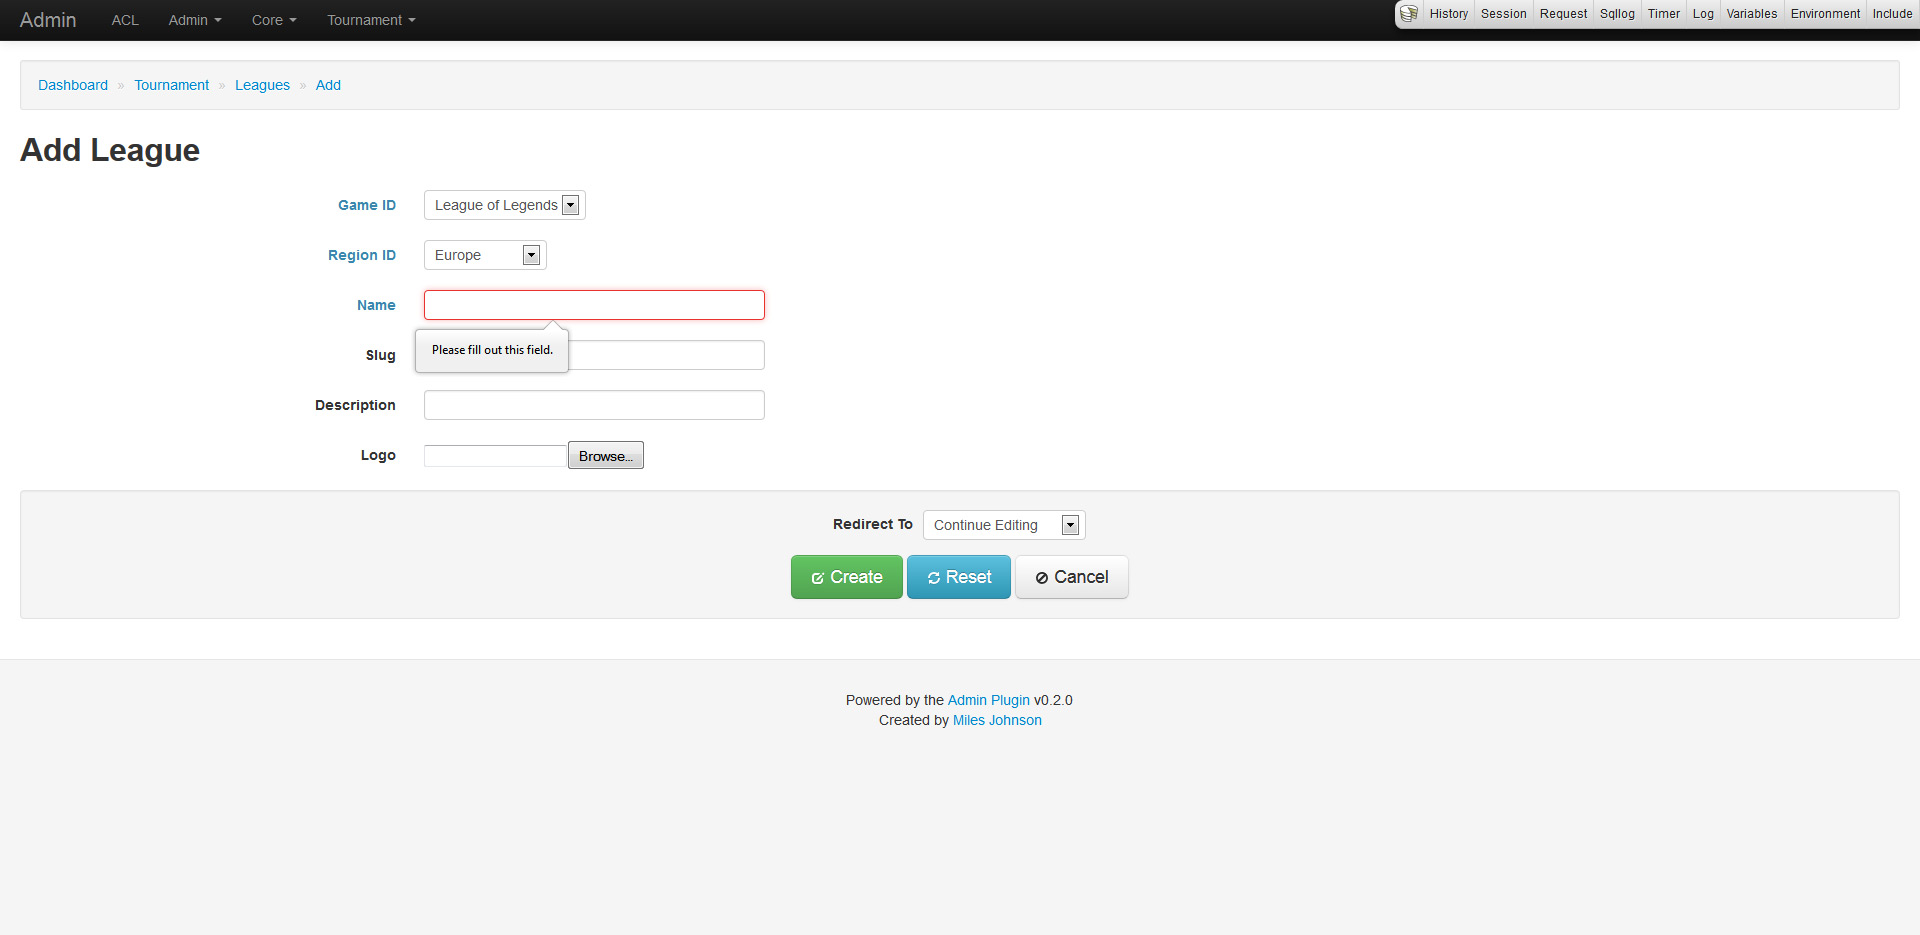Show the Timer debug panel

pyautogui.click(x=1663, y=14)
